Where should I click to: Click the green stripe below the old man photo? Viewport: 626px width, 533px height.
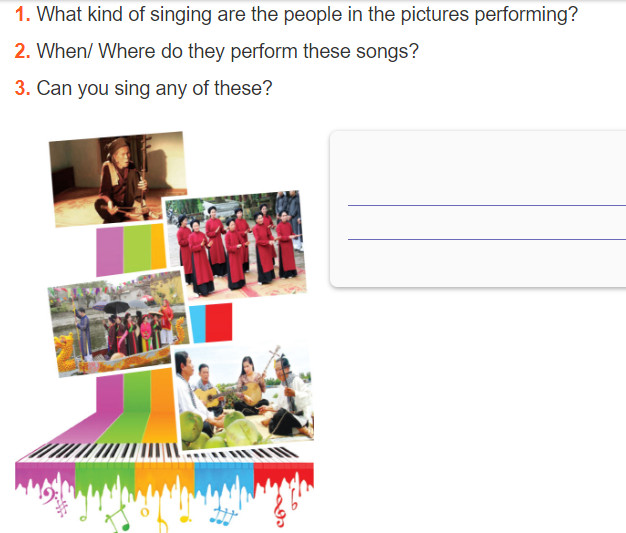138,248
